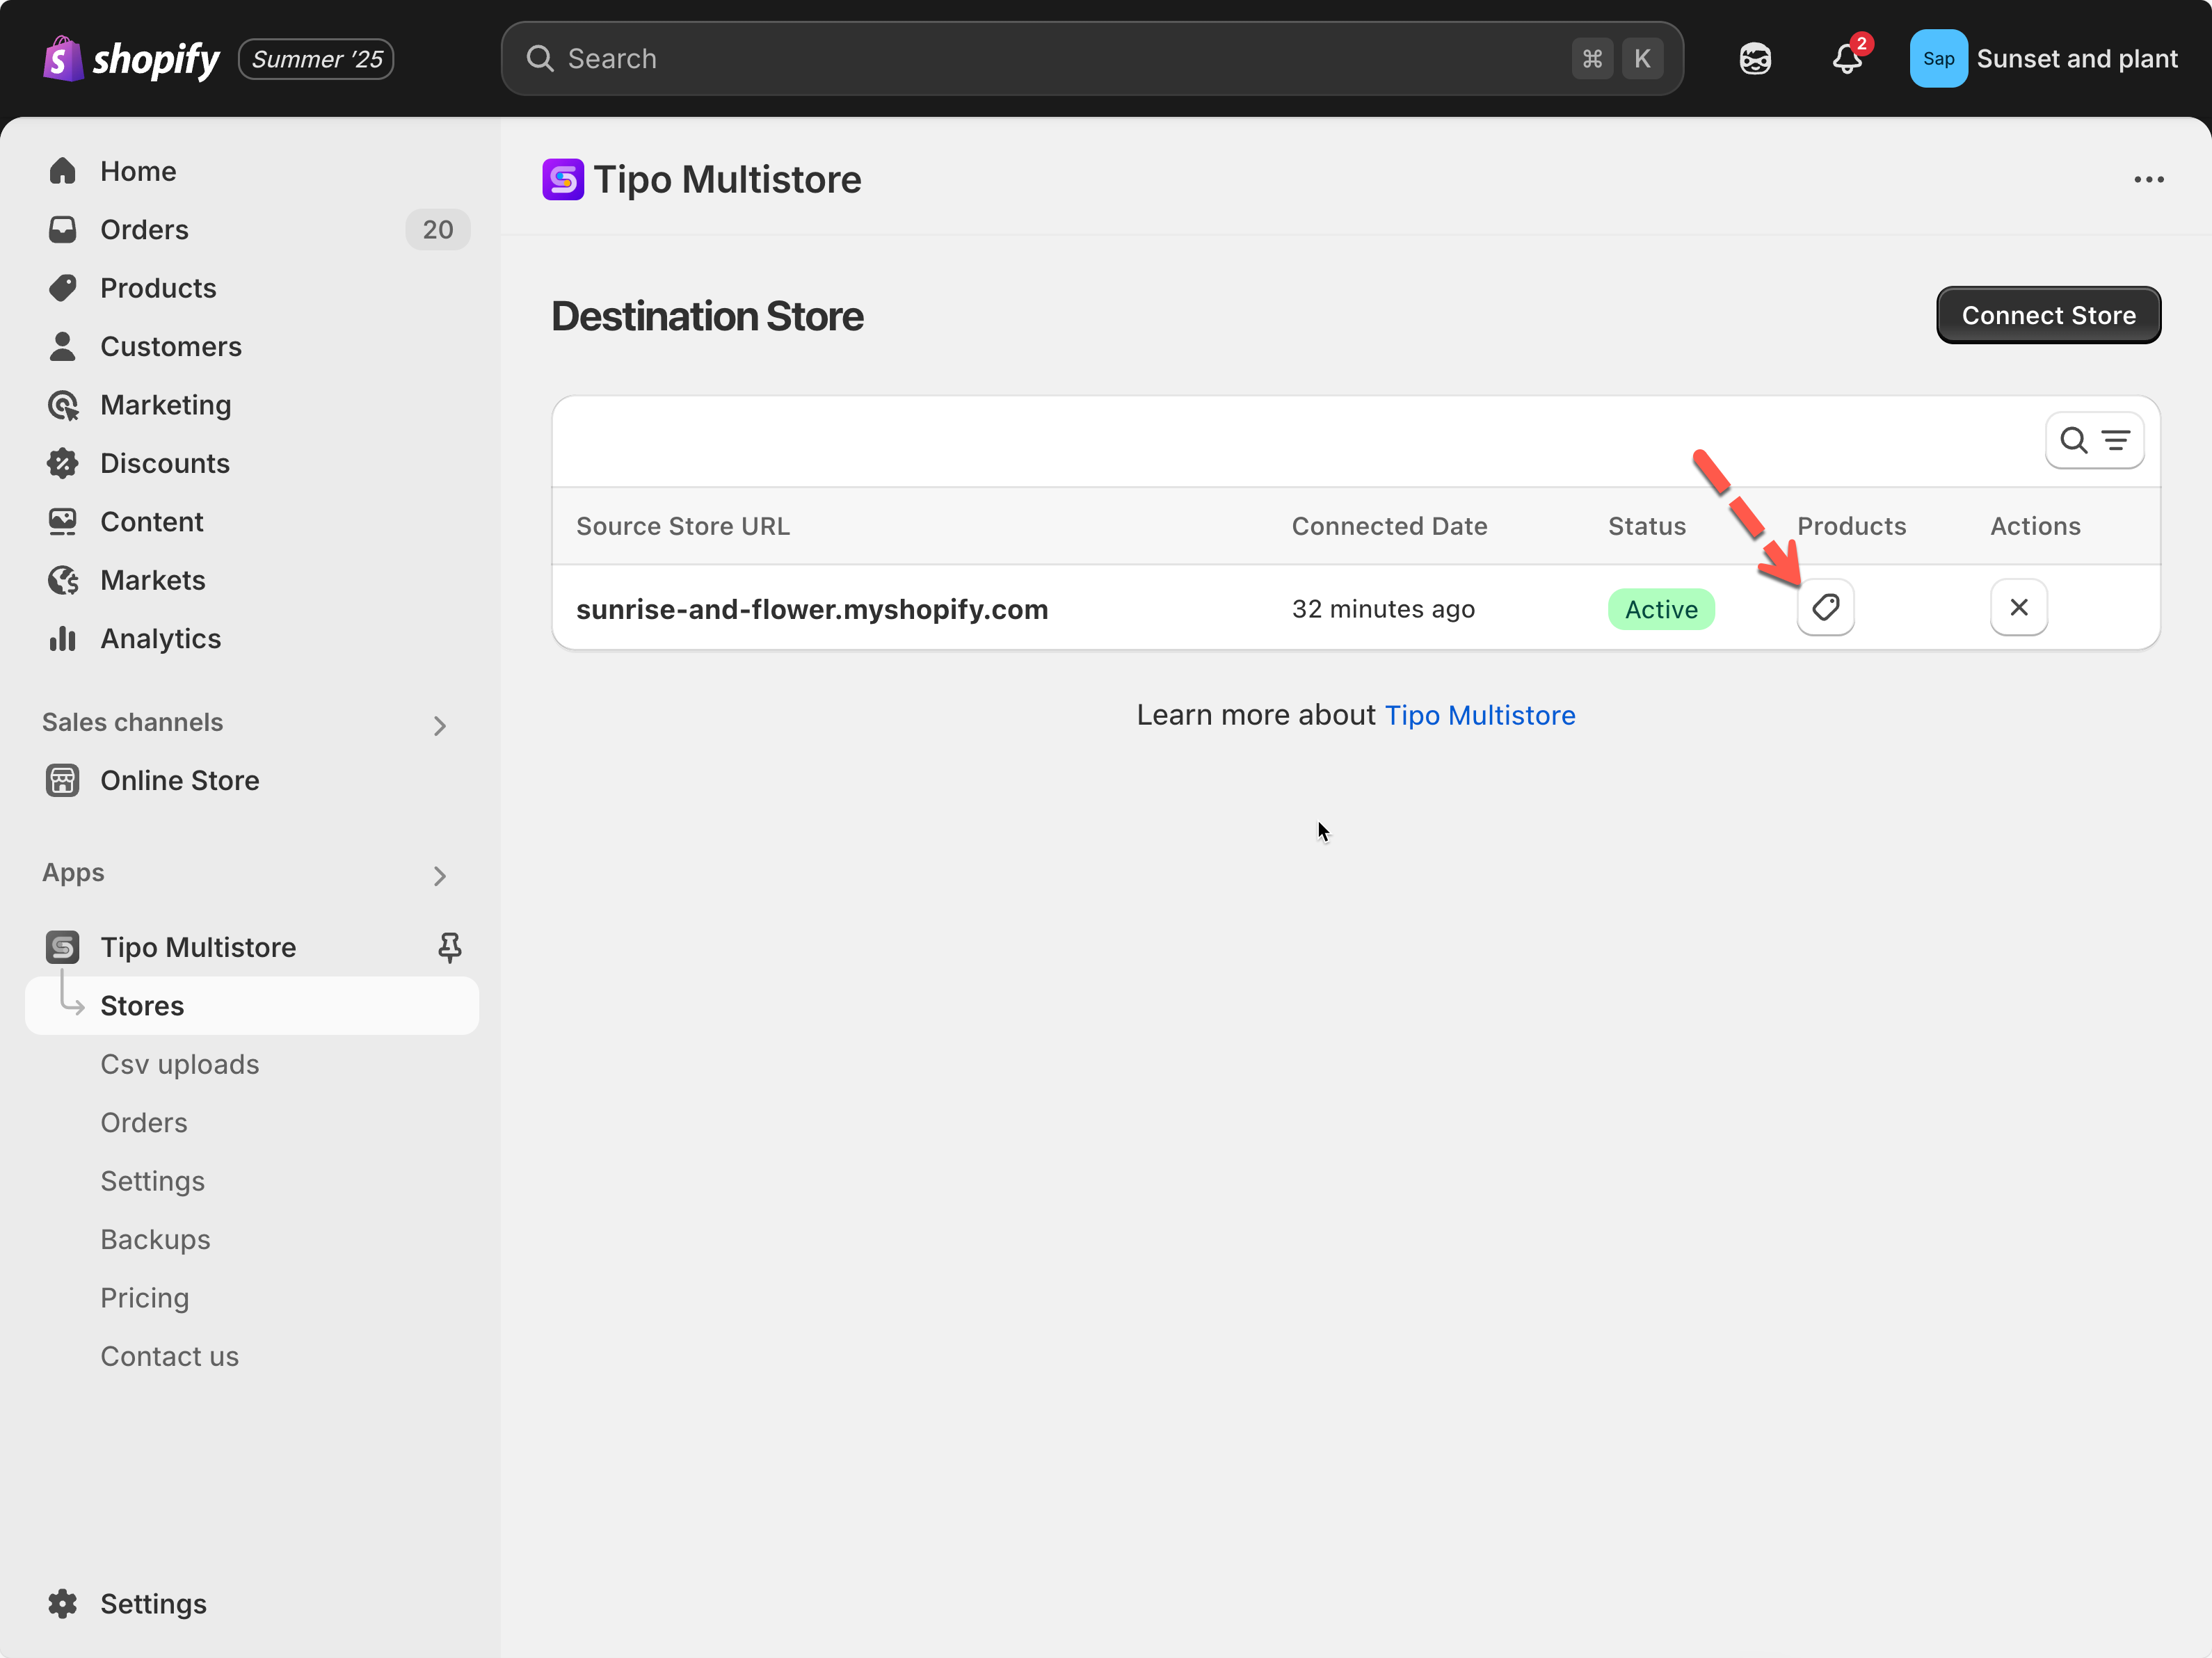Click the product tag icon in row
The height and width of the screenshot is (1658, 2212).
pos(1825,607)
